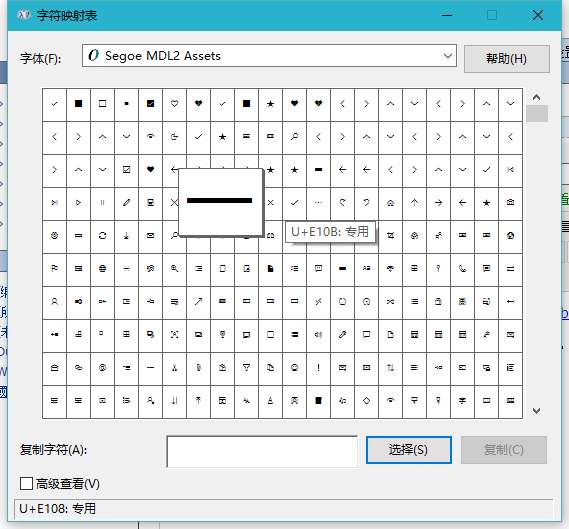Pick the crop tool glyph
This screenshot has width=569, height=529.
(x=390, y=235)
